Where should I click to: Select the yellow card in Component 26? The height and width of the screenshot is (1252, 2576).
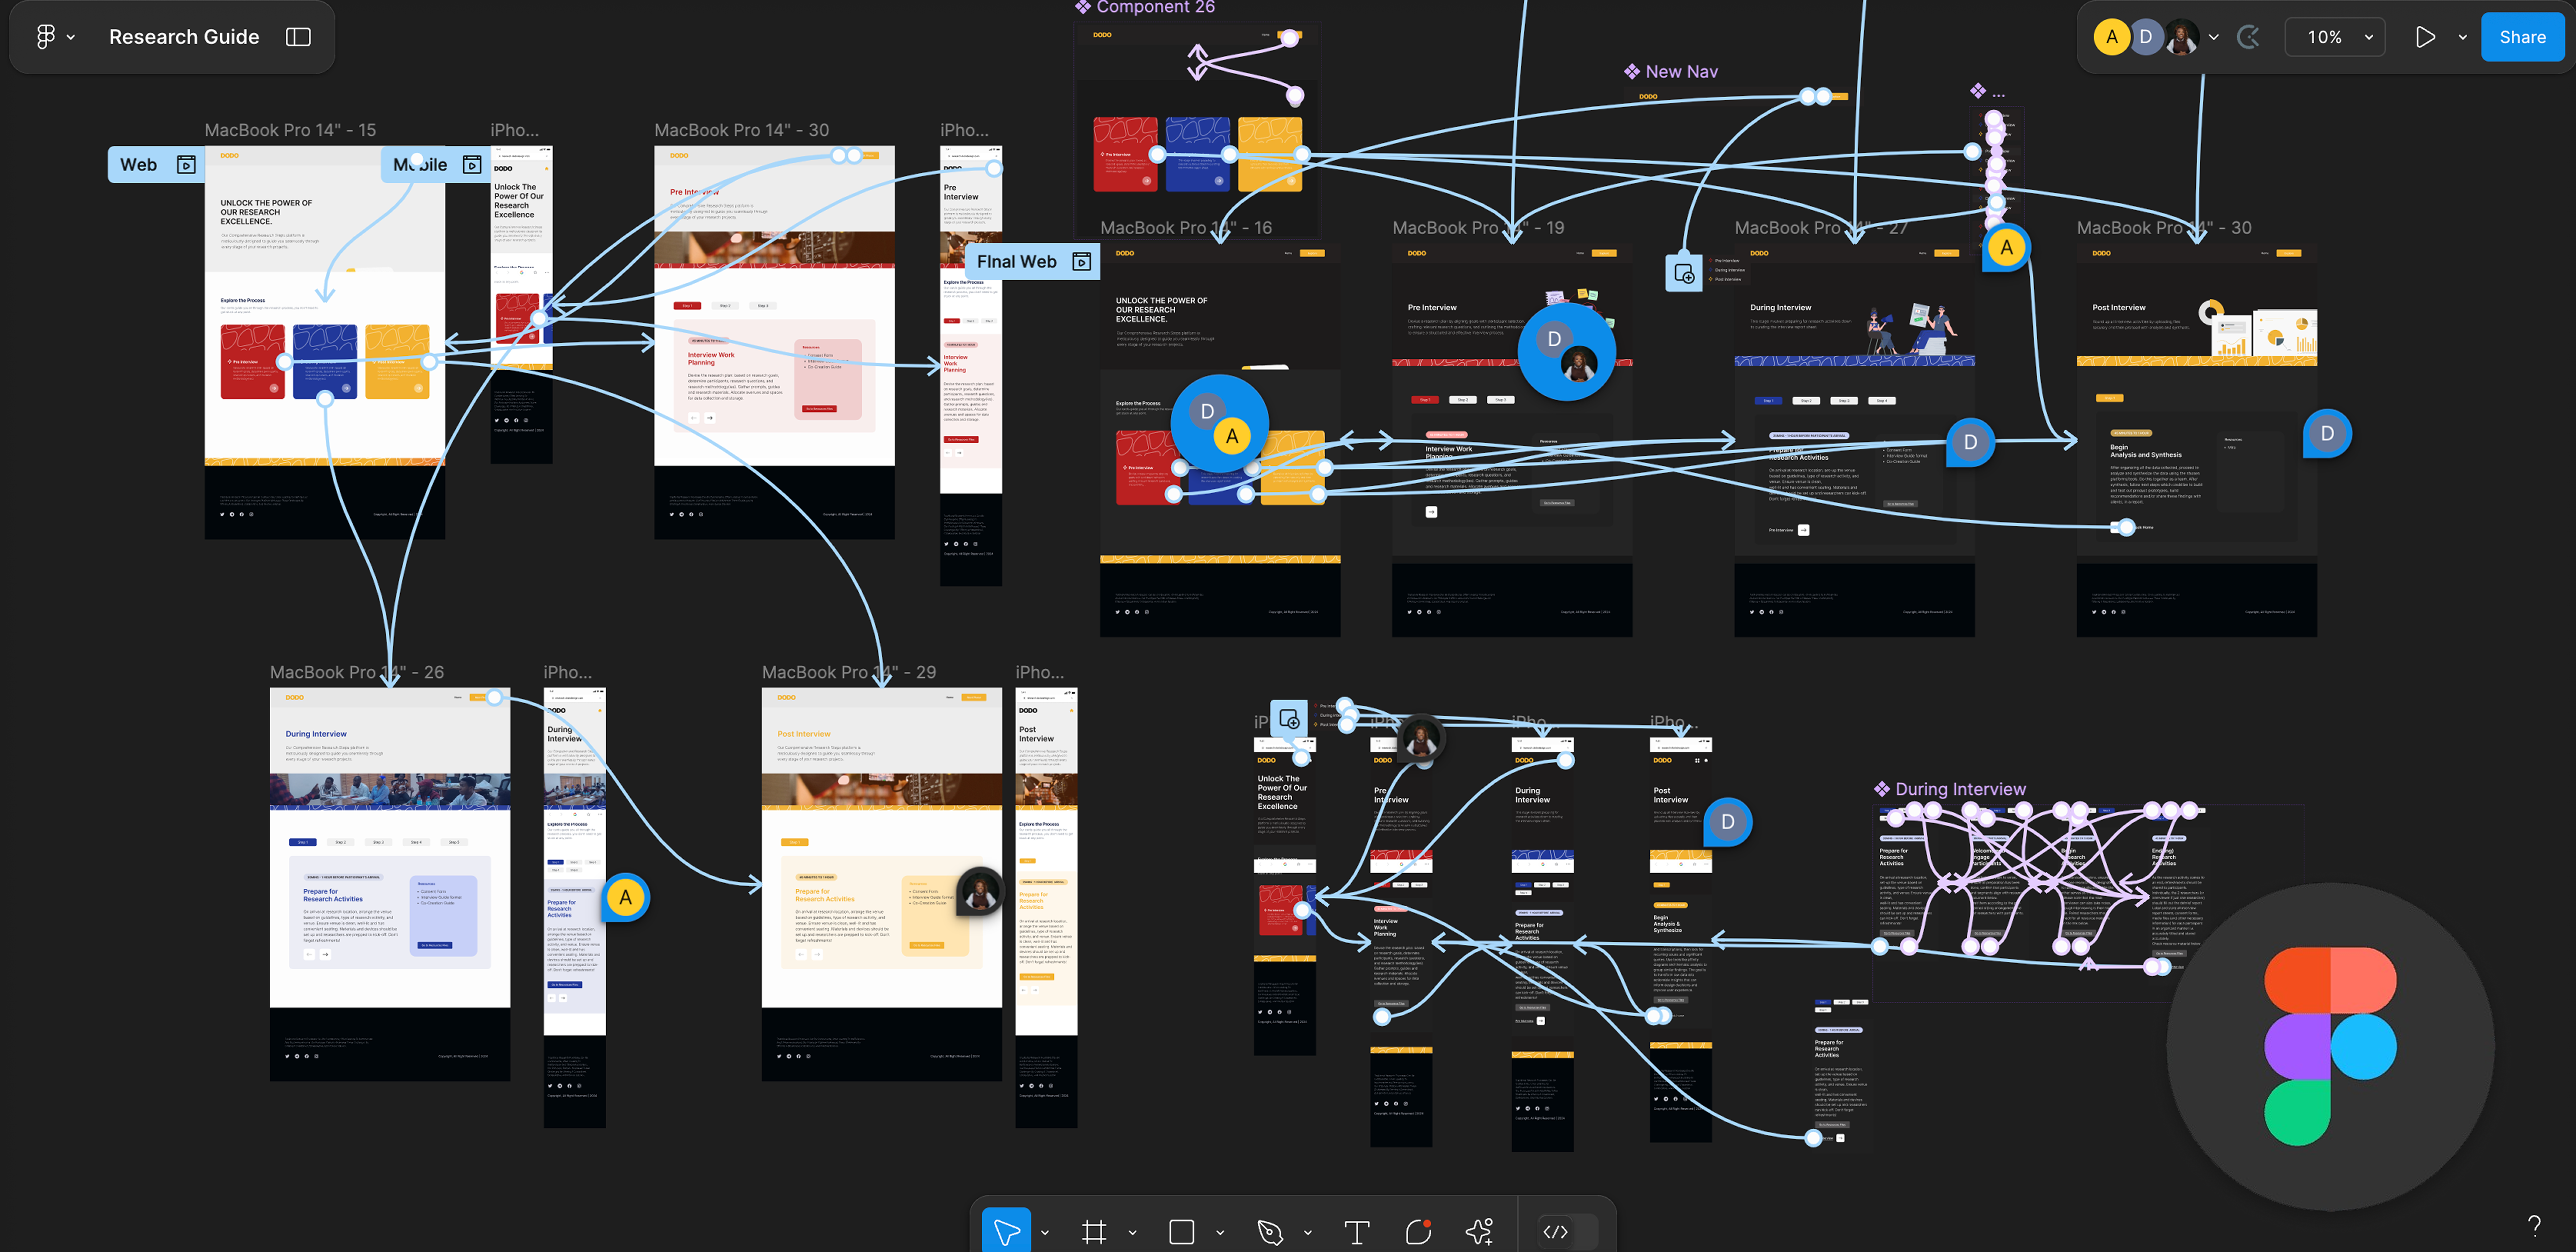pyautogui.click(x=1270, y=154)
